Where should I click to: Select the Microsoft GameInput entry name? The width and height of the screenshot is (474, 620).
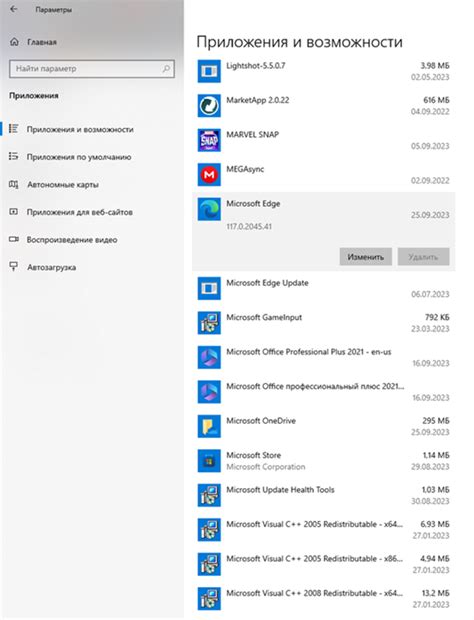(x=264, y=317)
